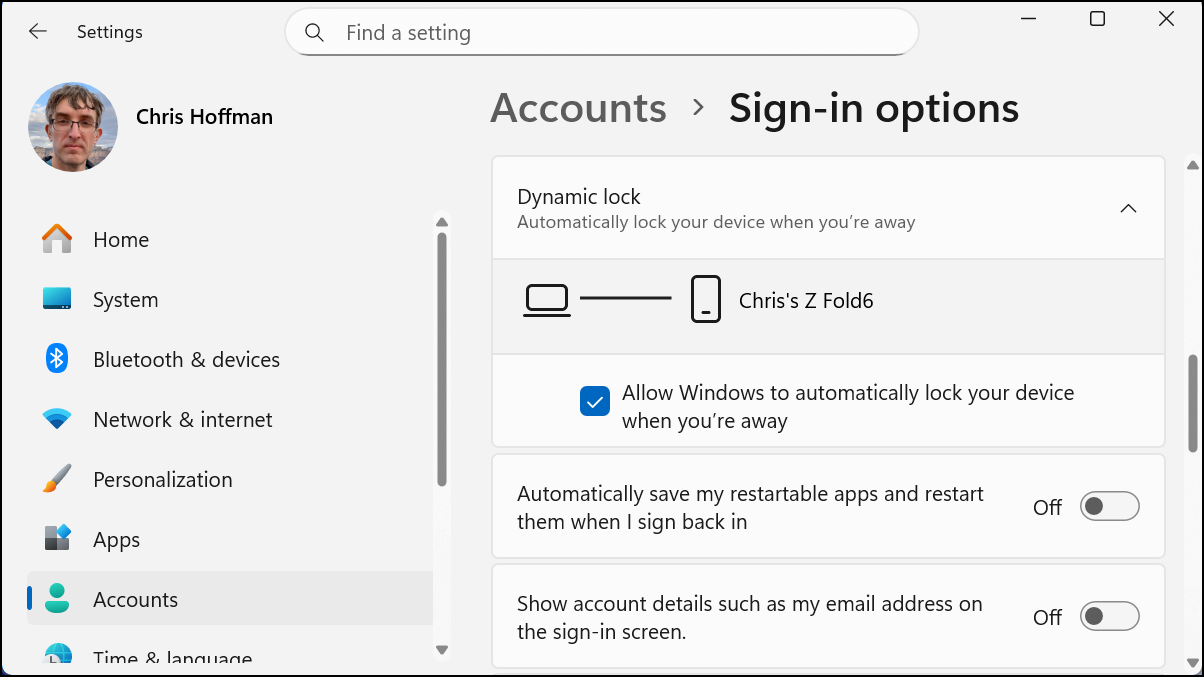Select the System settings icon
The width and height of the screenshot is (1204, 677).
point(56,299)
